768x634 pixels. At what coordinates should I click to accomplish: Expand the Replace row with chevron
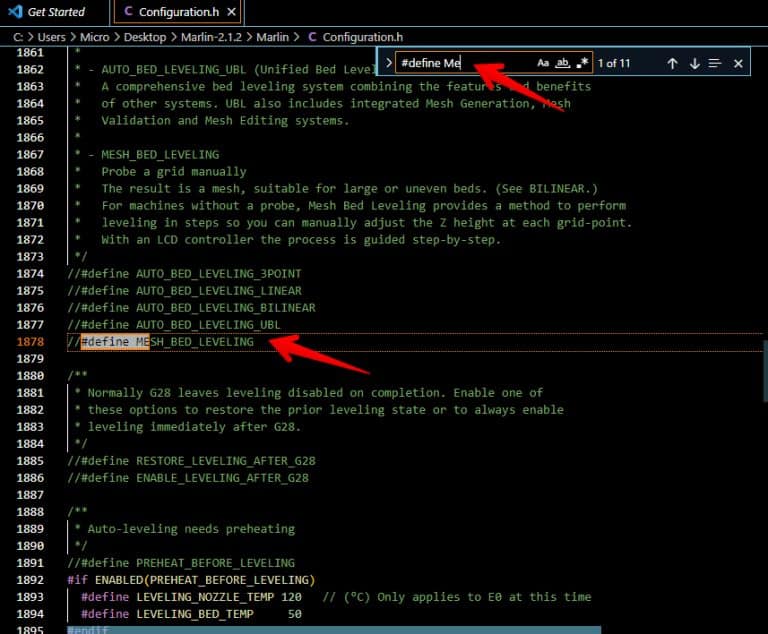click(388, 63)
